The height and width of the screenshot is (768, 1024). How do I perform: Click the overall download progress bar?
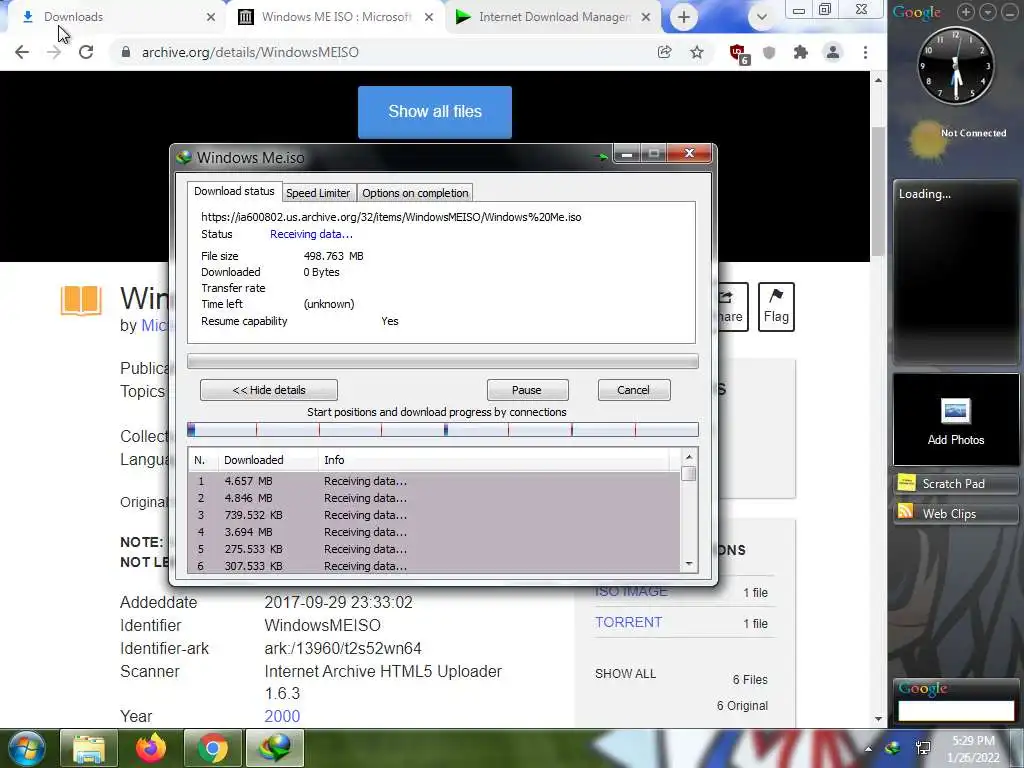[x=443, y=361]
